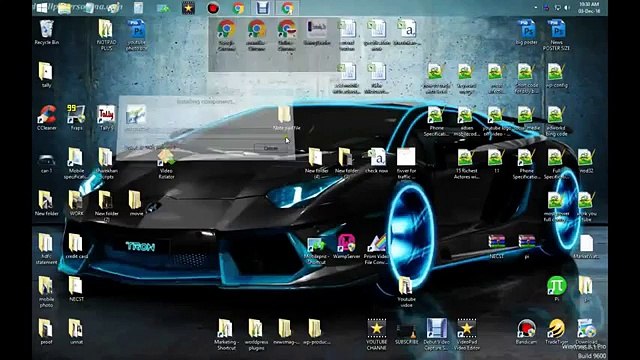Open the unnat folder

tap(76, 330)
